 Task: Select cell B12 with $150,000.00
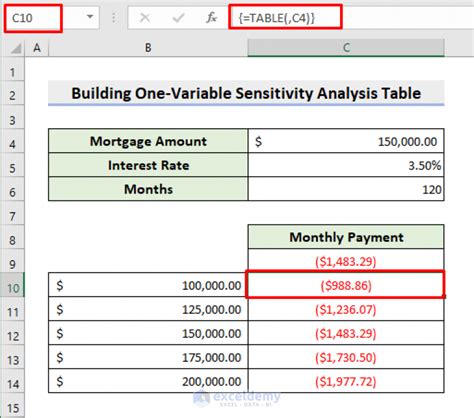click(x=148, y=333)
